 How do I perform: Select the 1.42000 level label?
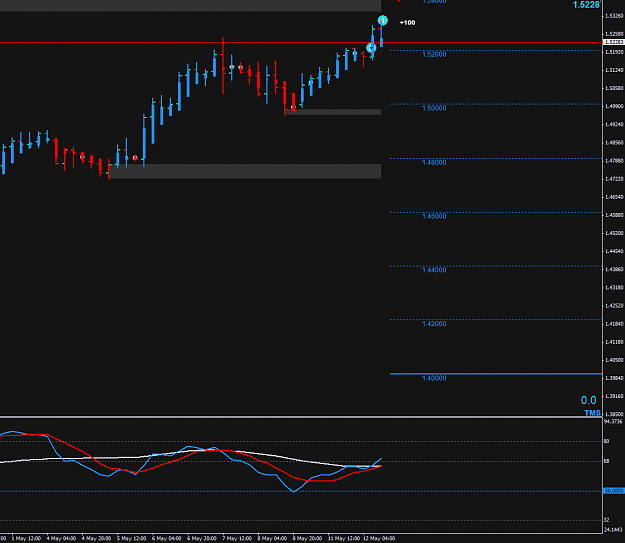coord(434,324)
